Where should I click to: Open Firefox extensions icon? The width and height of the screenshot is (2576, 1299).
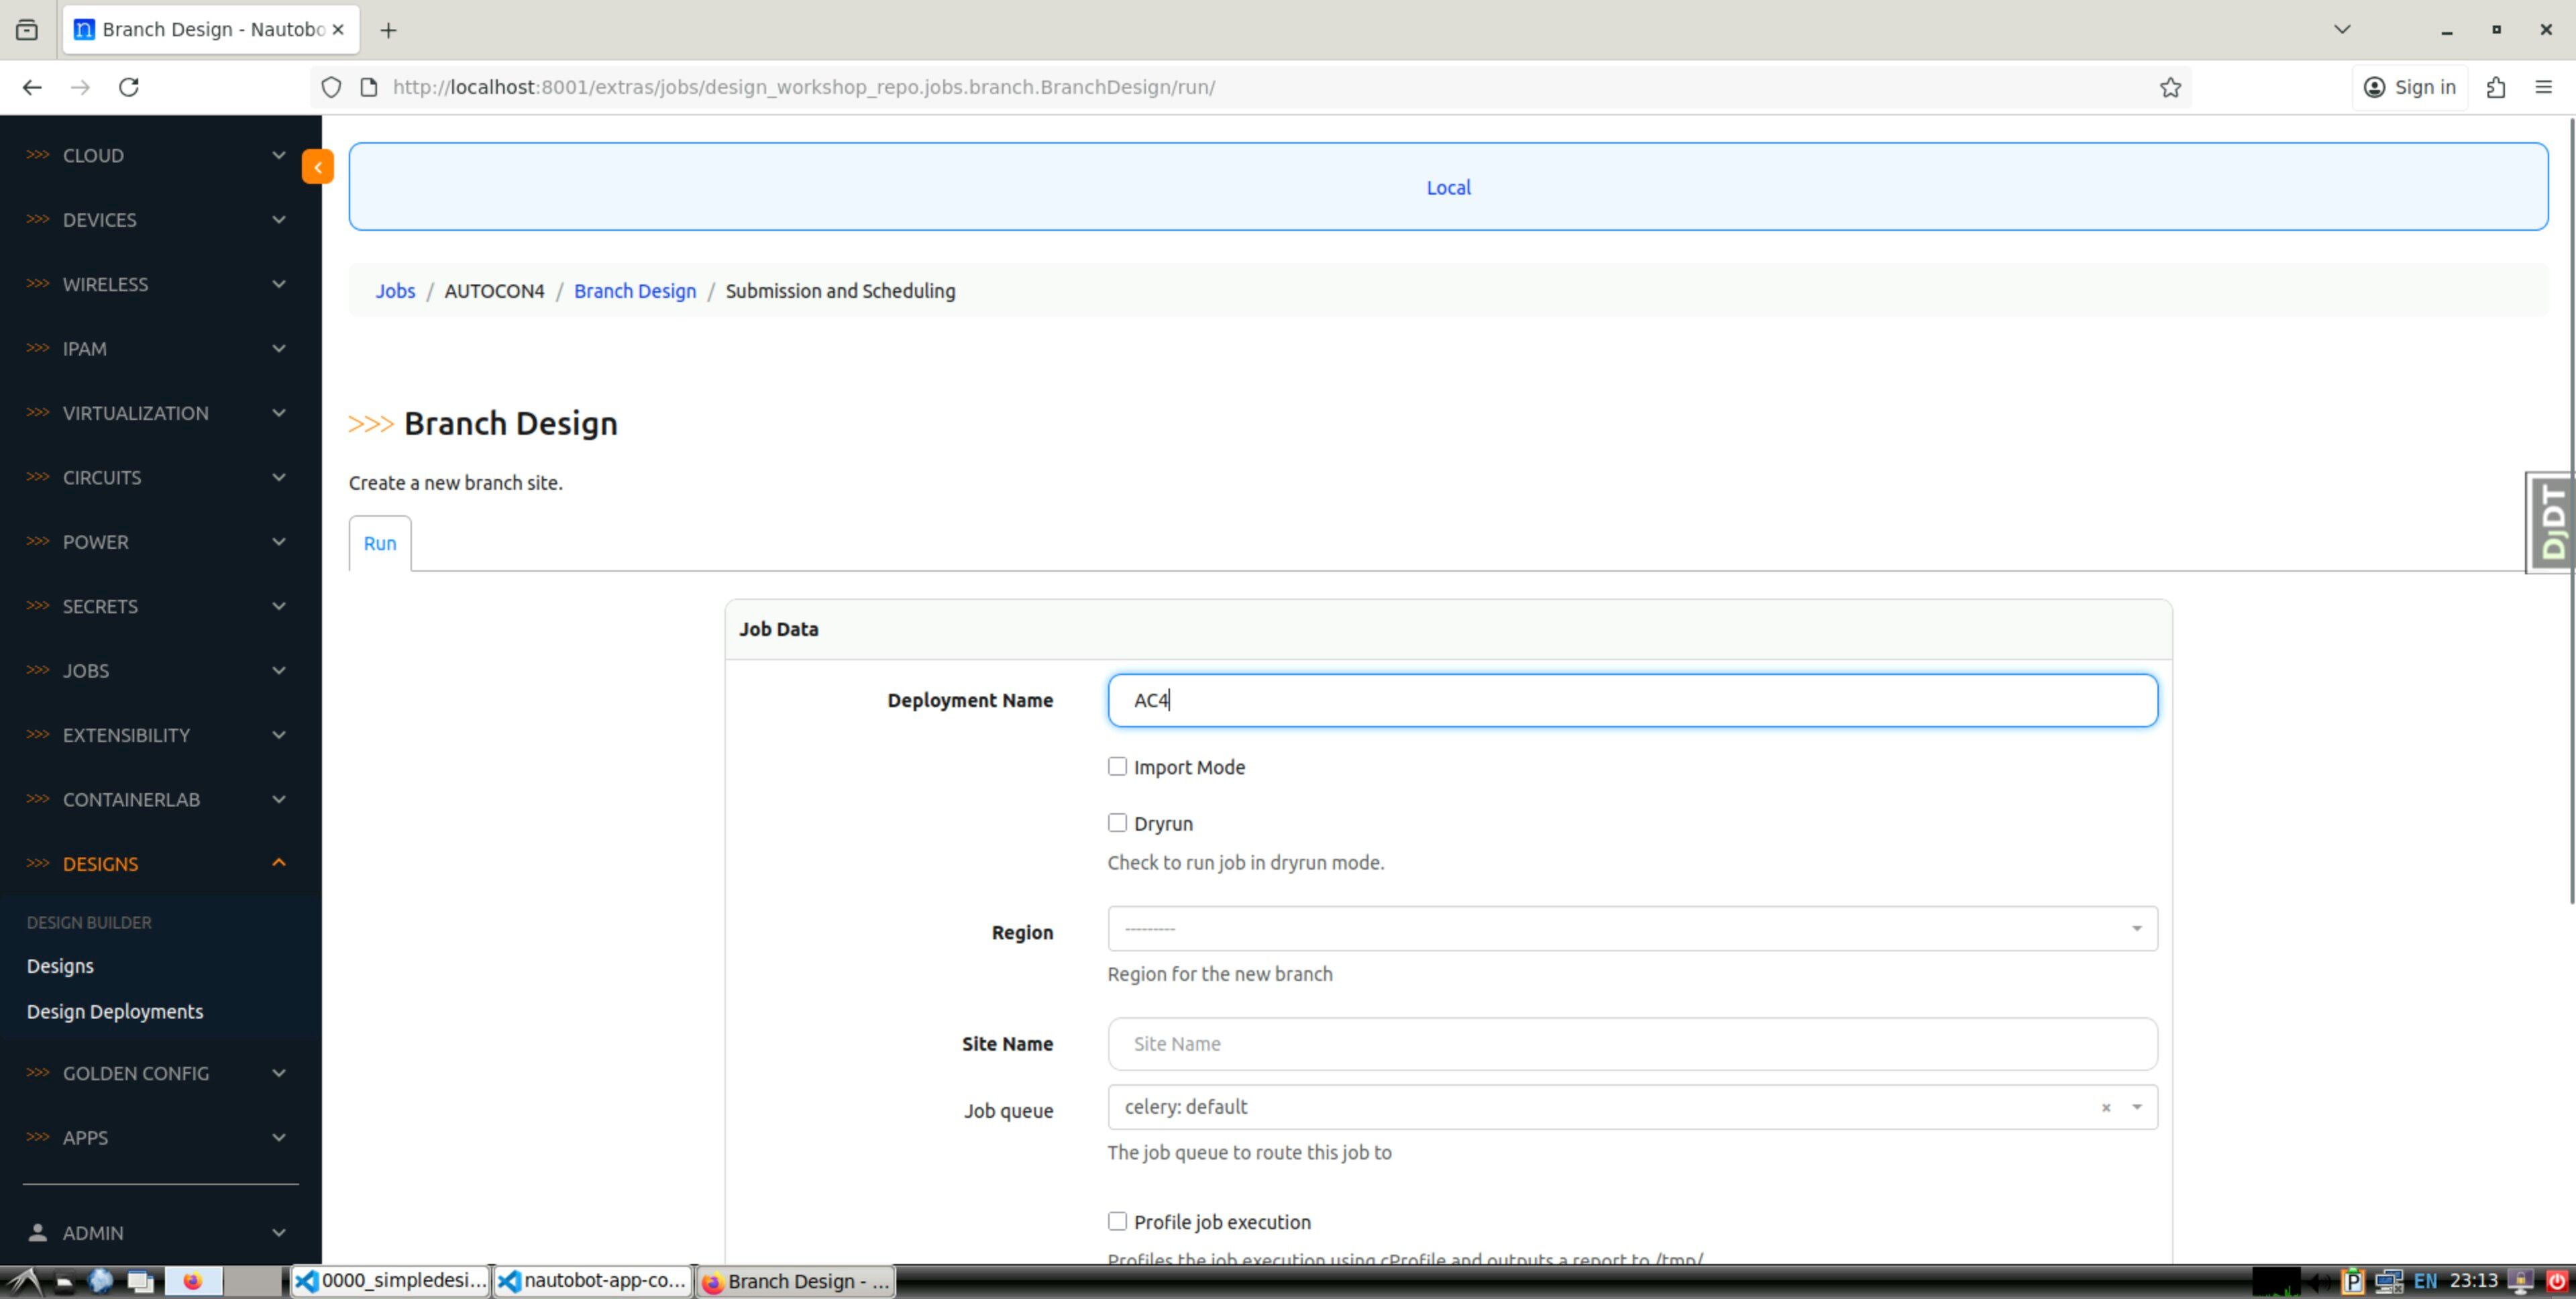tap(2495, 87)
